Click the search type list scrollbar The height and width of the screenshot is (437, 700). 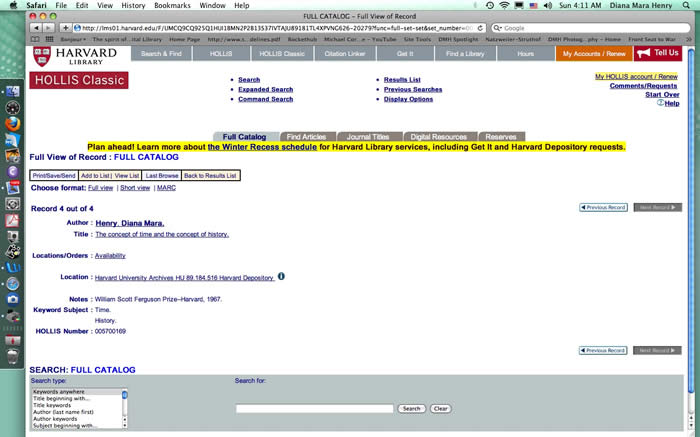(x=125, y=408)
